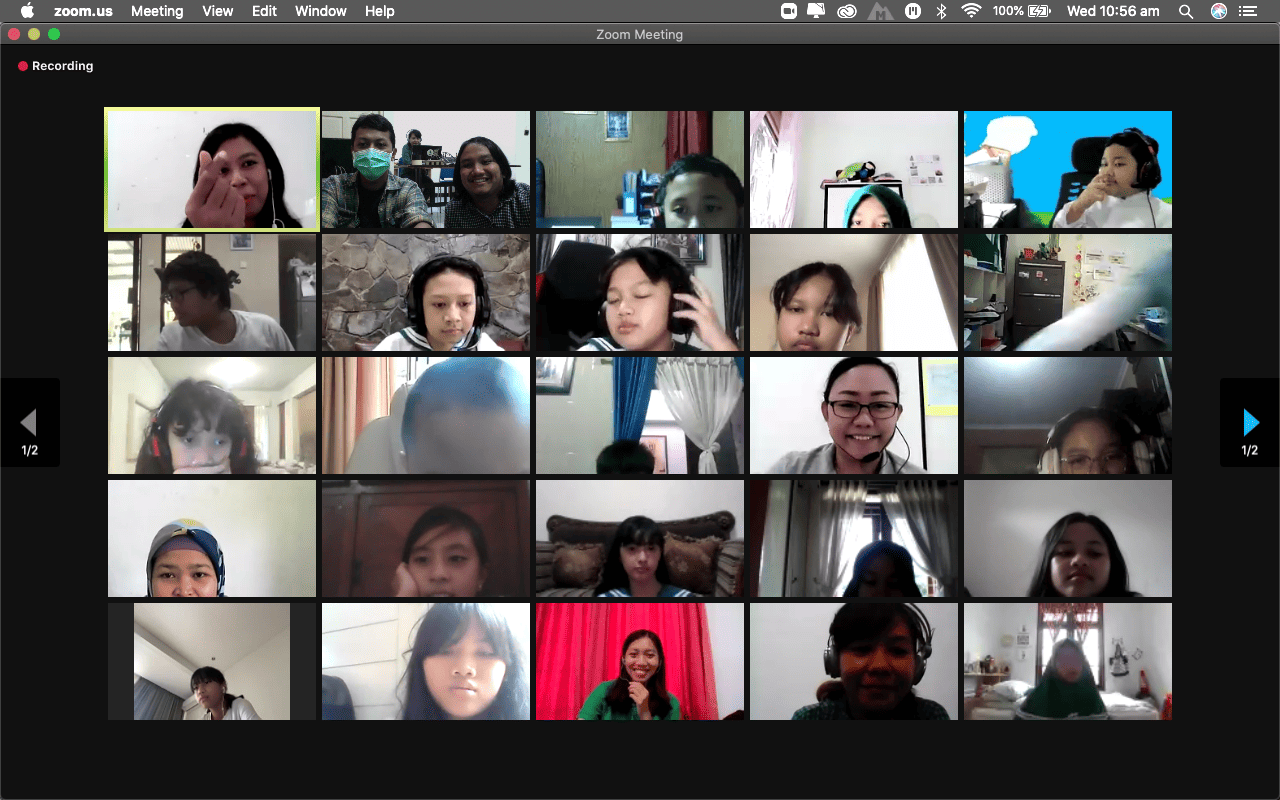Select narrow portrait-orientation video tile
Screen dimensions: 1280x800
click(x=212, y=662)
